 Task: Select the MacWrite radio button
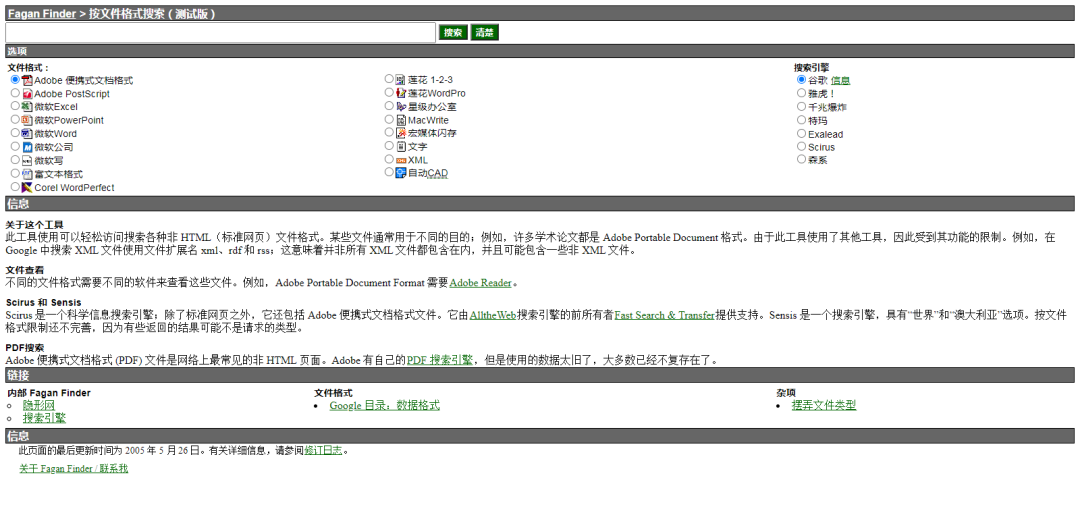(389, 119)
